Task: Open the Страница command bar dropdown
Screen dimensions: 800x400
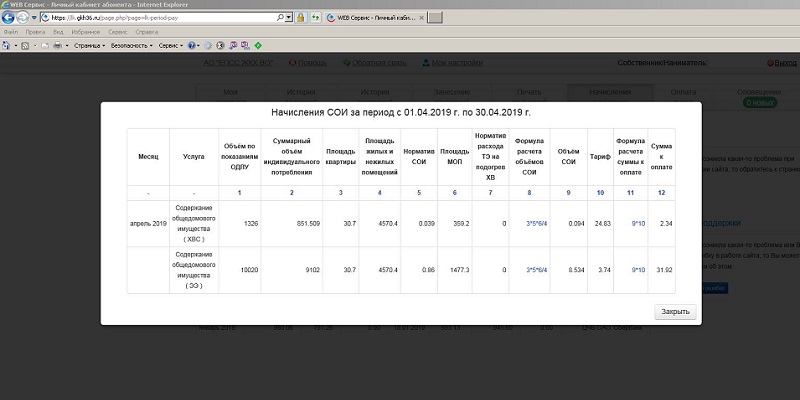Action: (89, 45)
